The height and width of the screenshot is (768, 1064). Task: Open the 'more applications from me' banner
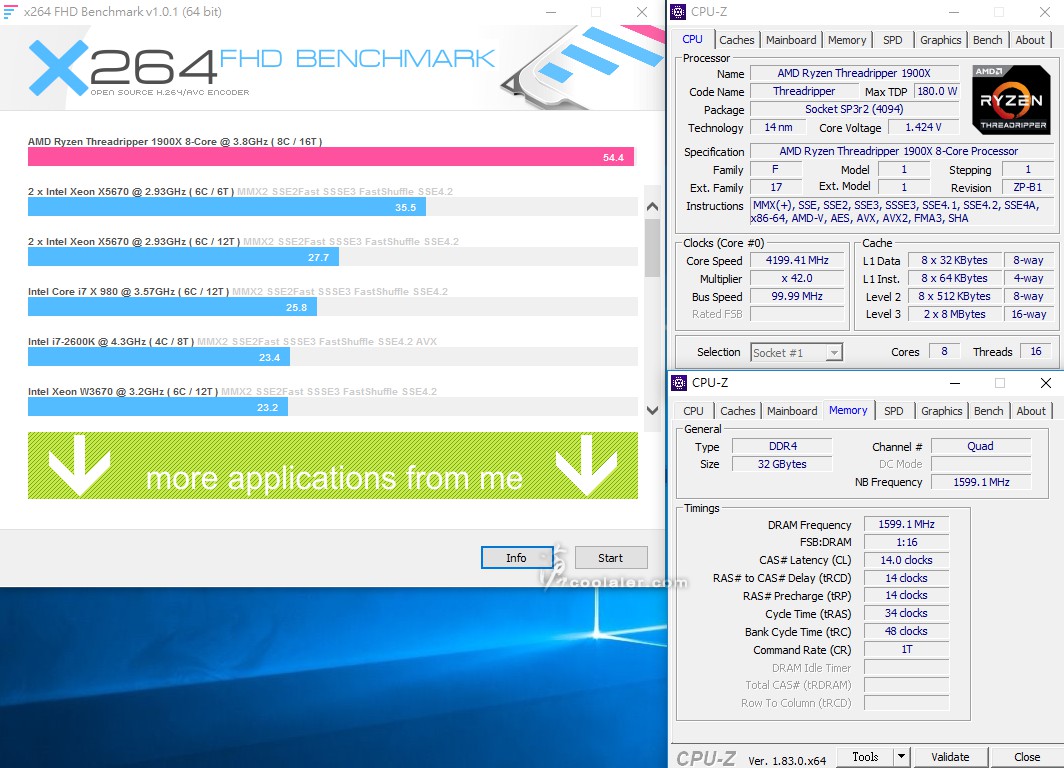pos(332,465)
